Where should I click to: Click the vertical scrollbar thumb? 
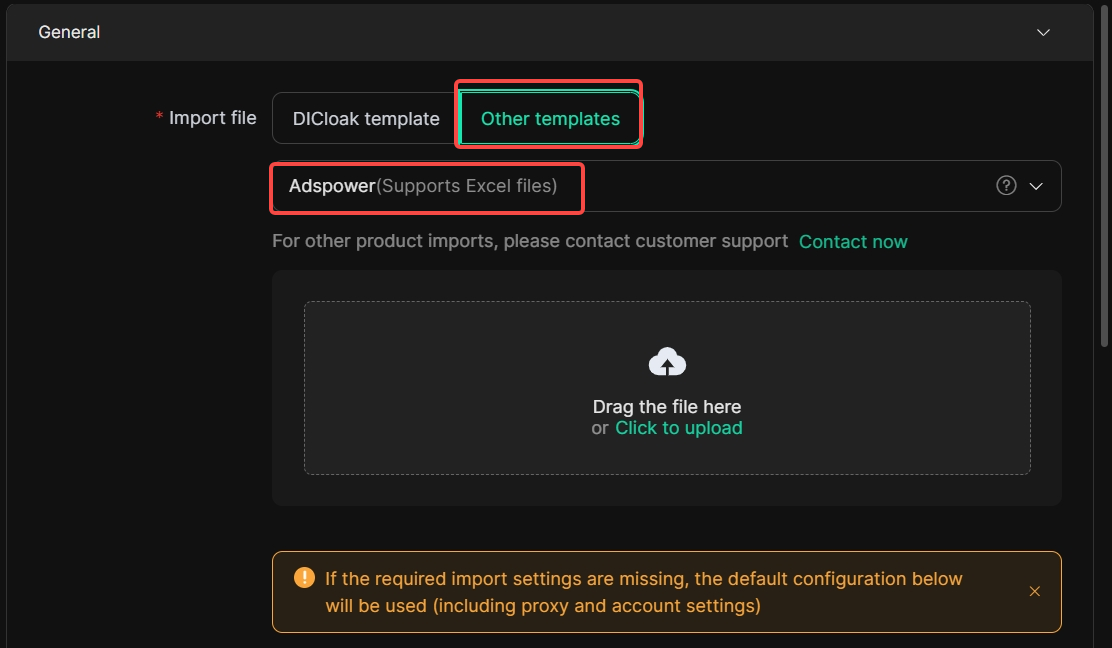pyautogui.click(x=1104, y=174)
